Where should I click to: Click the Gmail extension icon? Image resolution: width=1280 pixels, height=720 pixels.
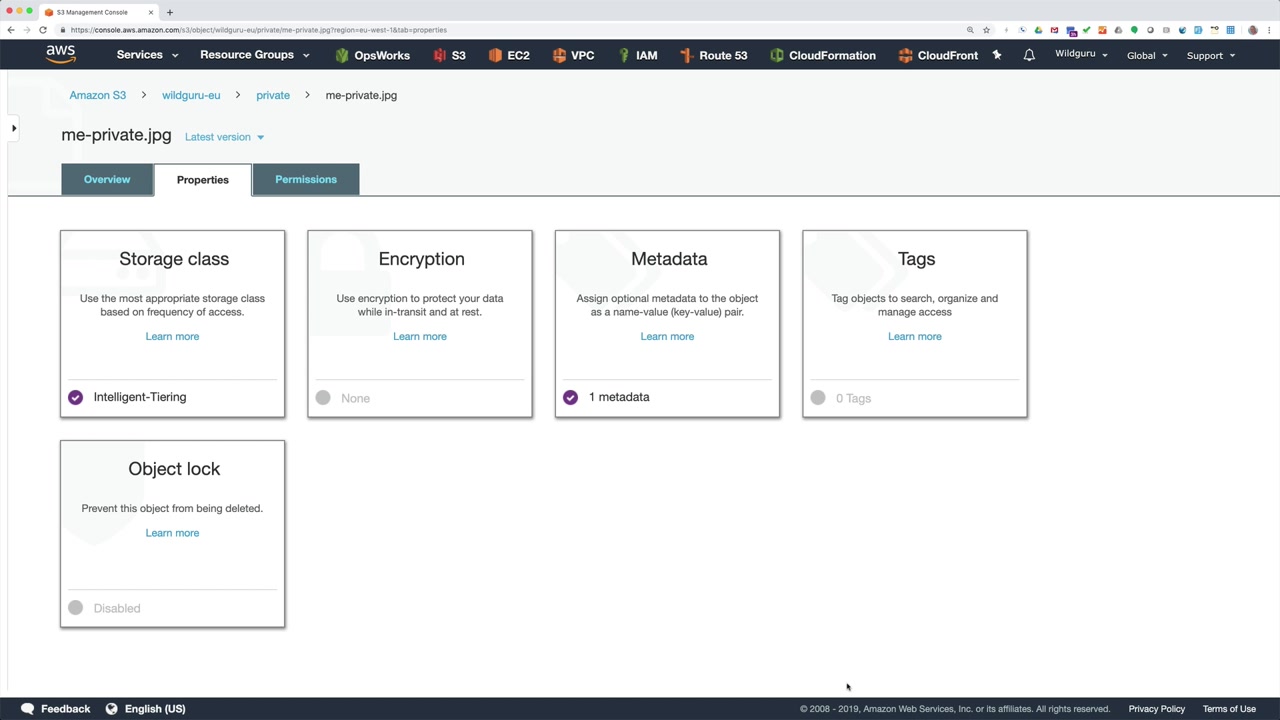tap(1054, 30)
